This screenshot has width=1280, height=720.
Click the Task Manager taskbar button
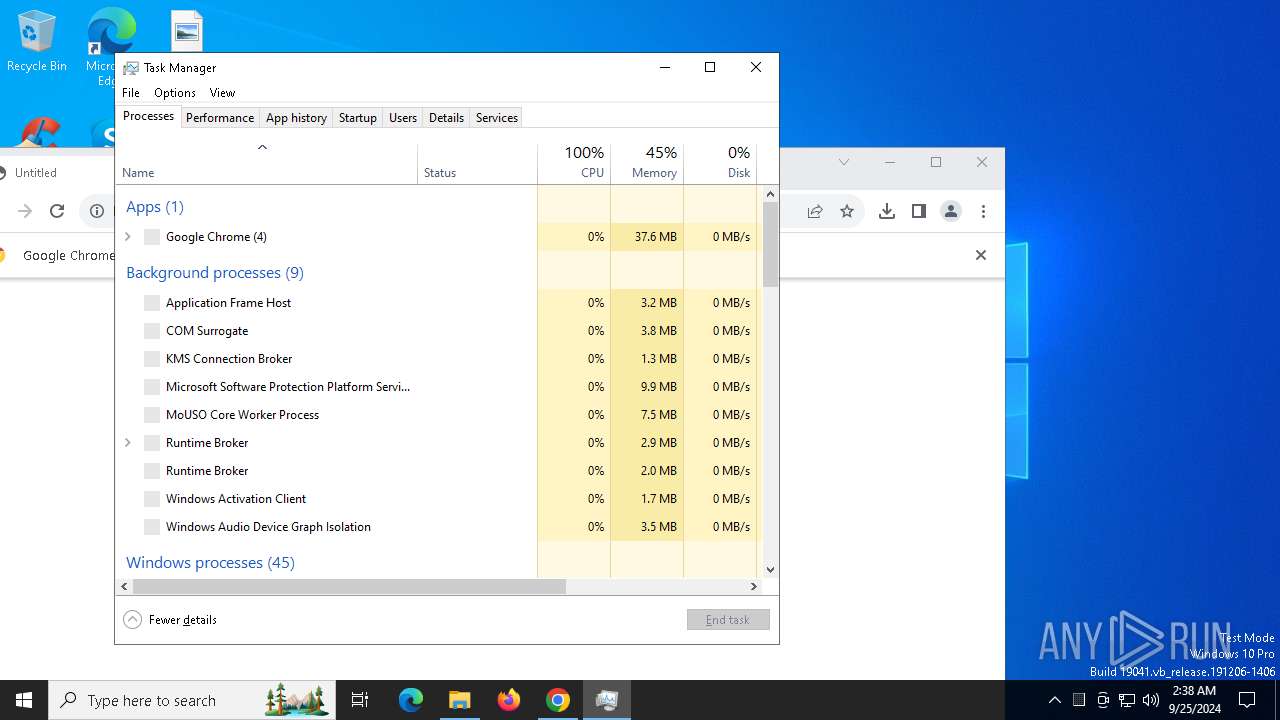click(x=606, y=700)
